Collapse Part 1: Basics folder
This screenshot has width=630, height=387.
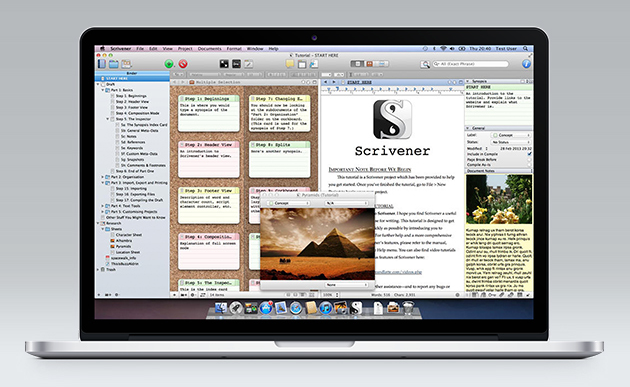pyautogui.click(x=103, y=90)
